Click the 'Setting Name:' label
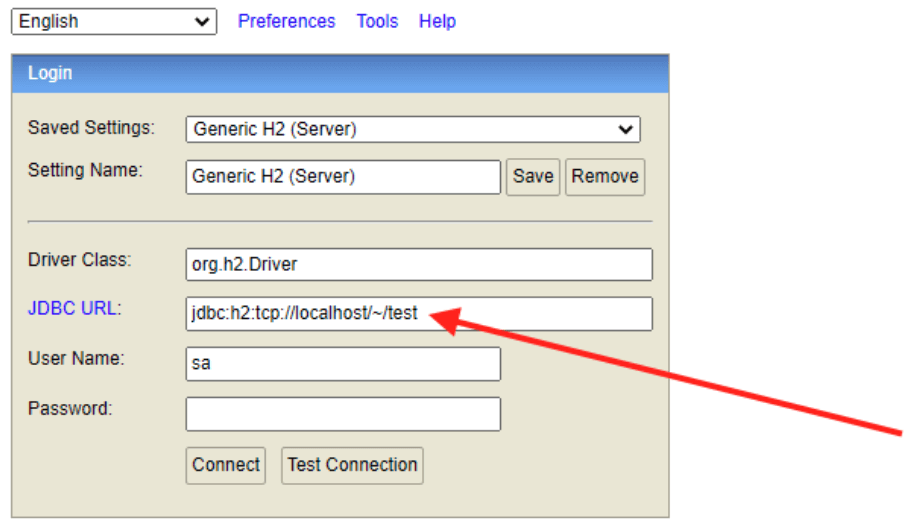The image size is (918, 530). click(85, 170)
